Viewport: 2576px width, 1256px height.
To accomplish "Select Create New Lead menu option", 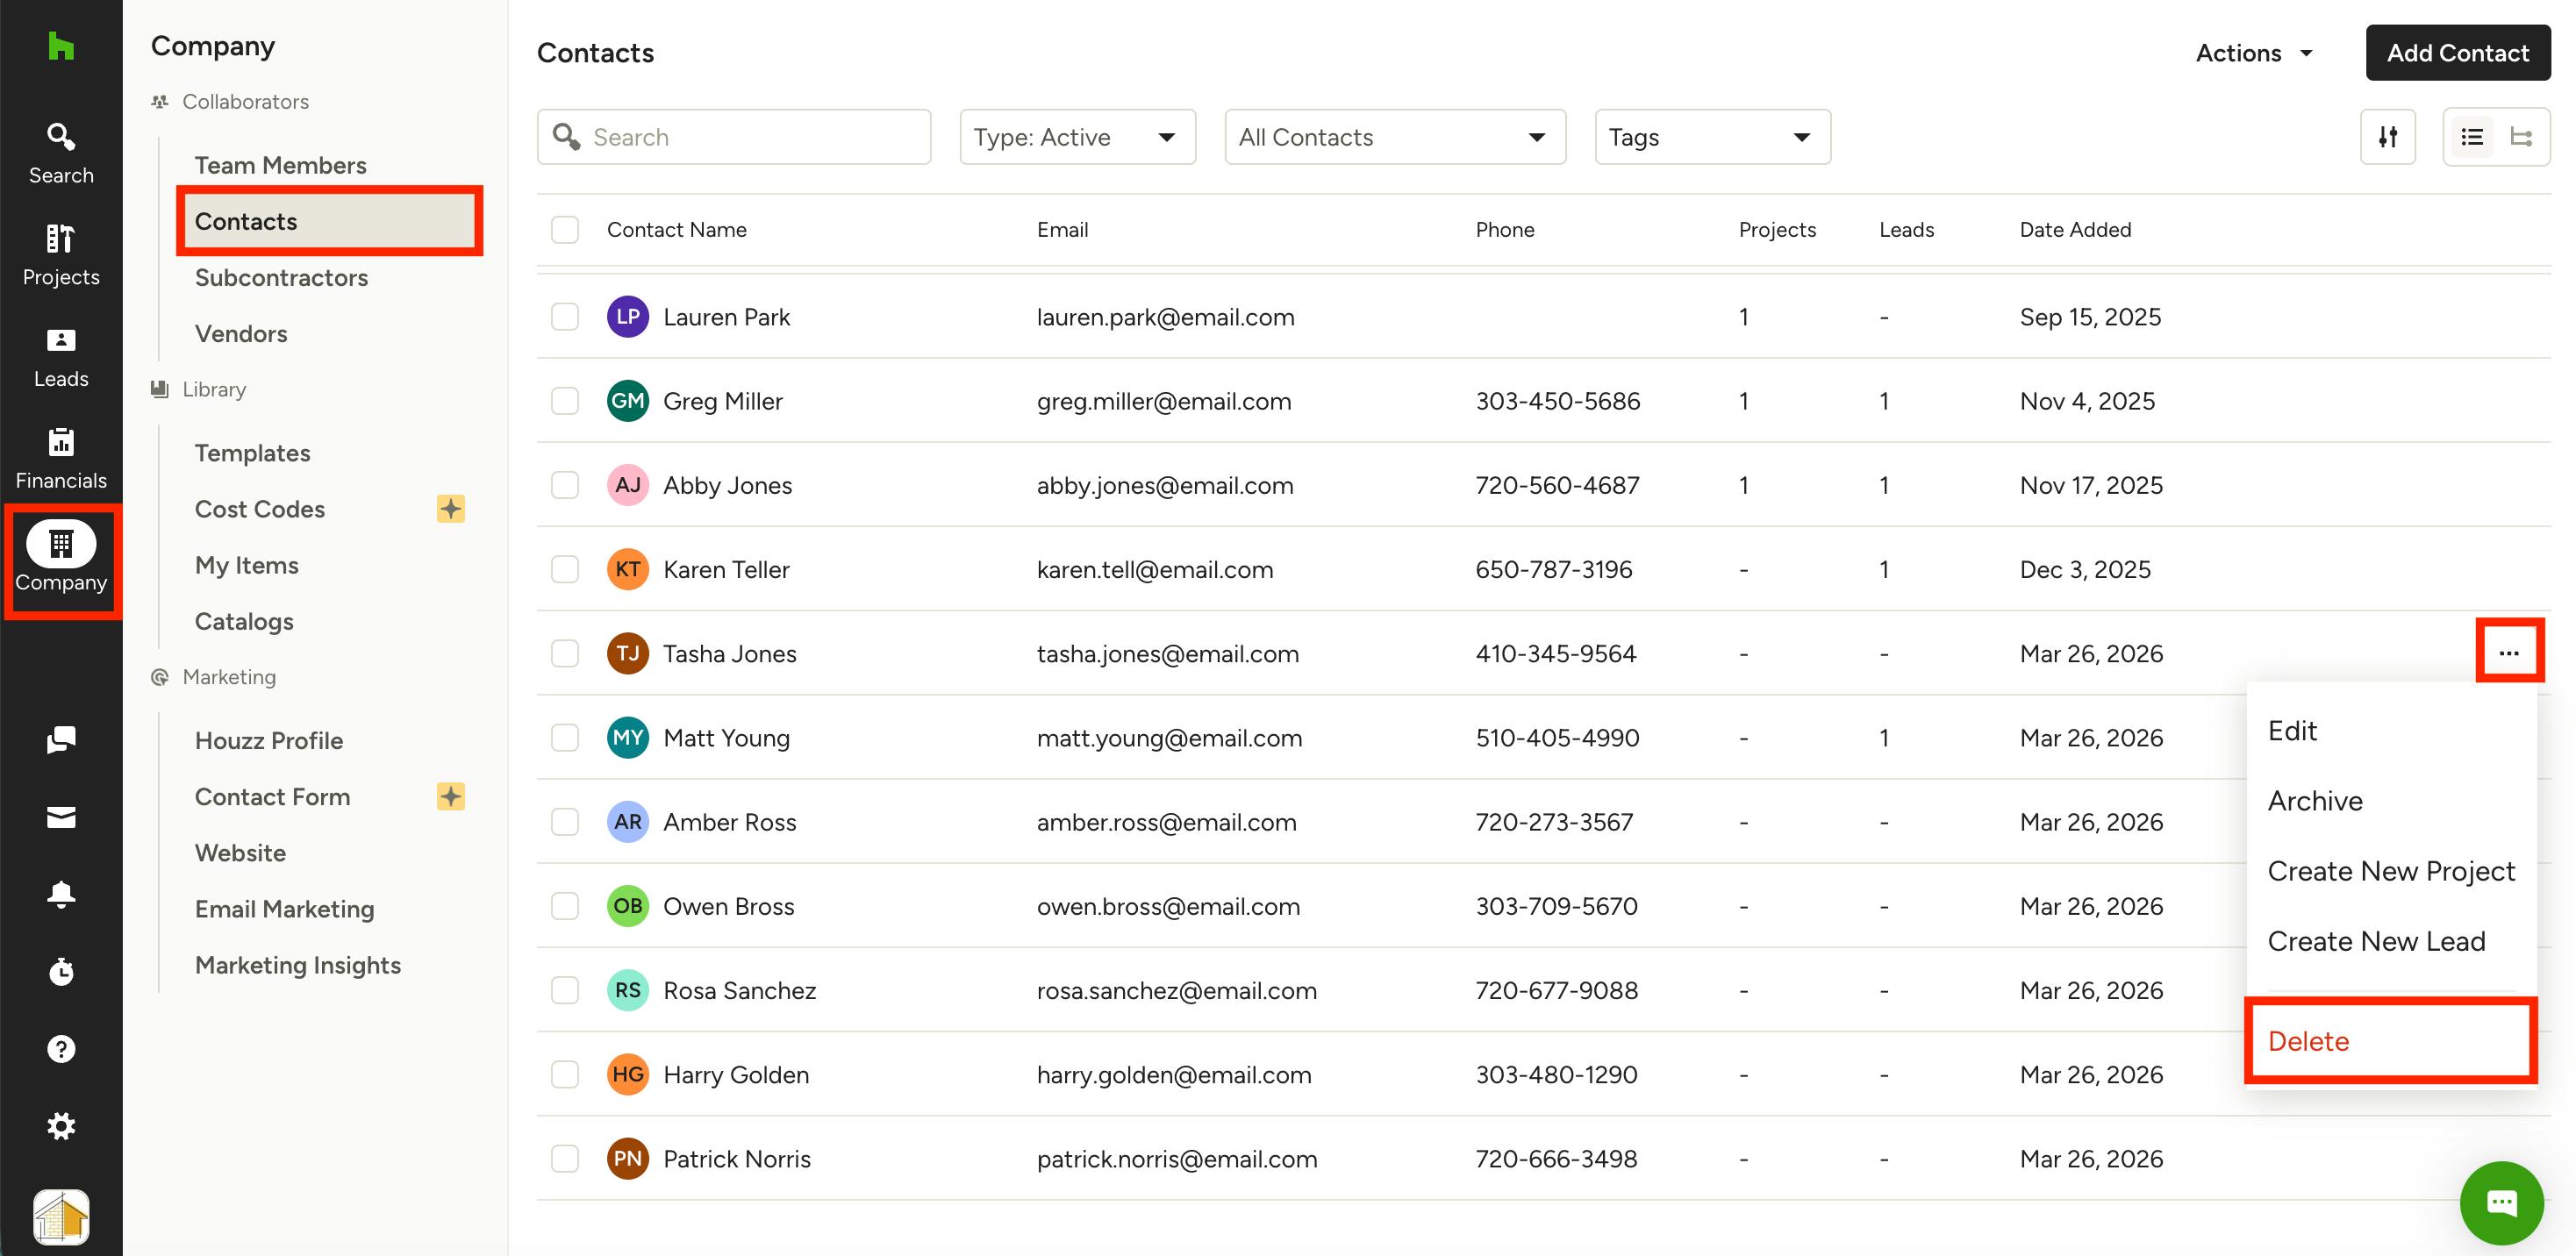I will point(2391,941).
